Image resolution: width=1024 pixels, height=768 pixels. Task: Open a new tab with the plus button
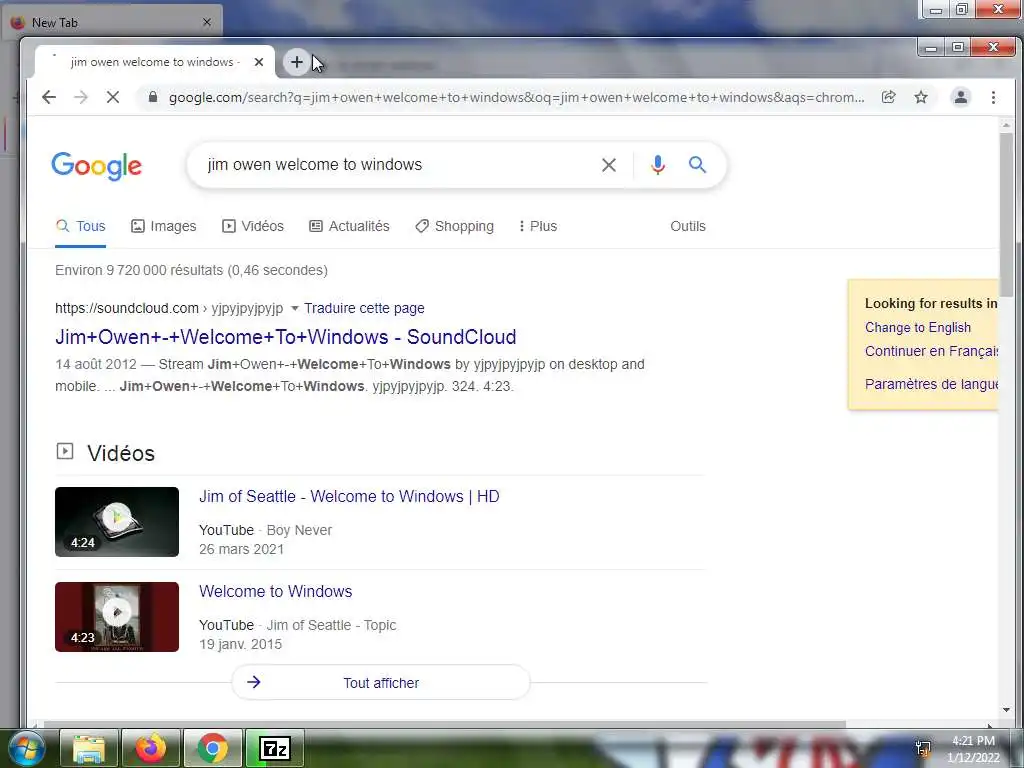pos(296,62)
